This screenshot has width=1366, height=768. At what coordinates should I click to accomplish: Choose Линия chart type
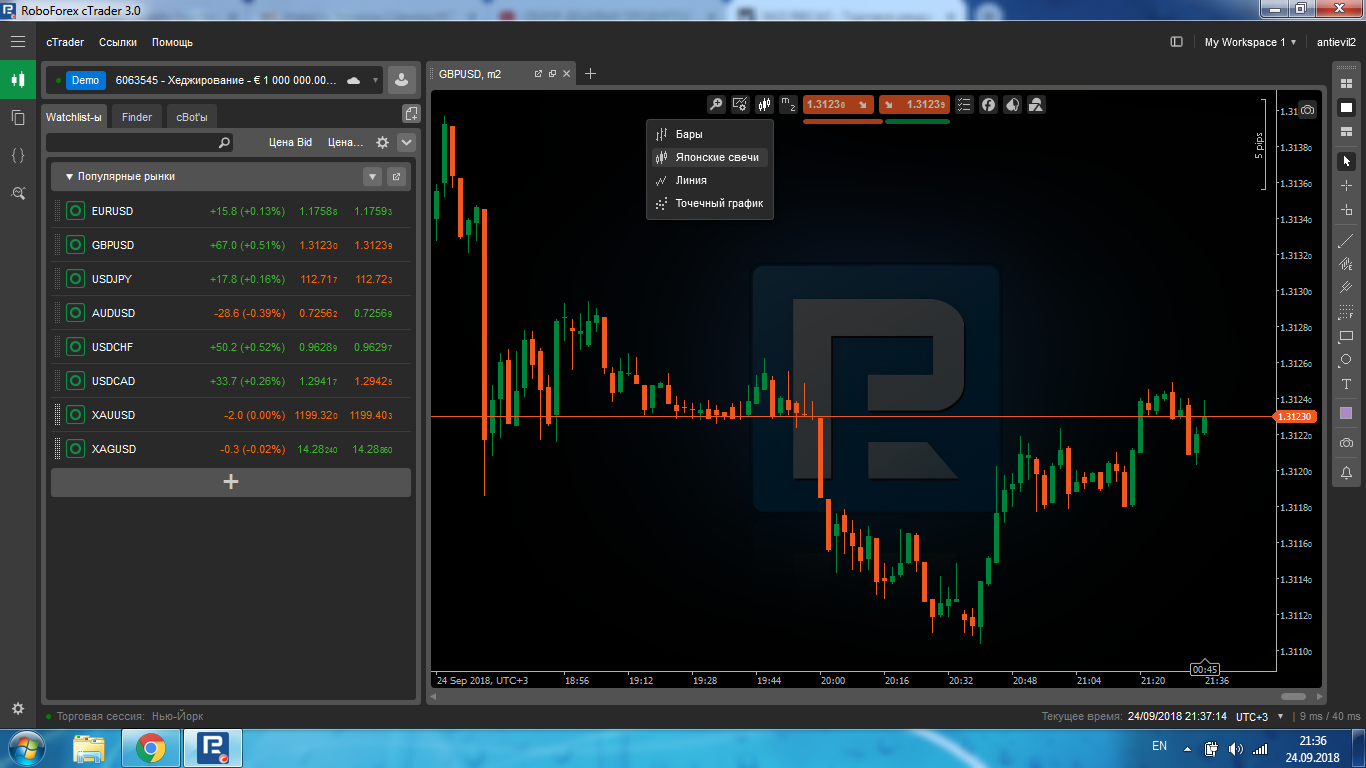click(710, 181)
